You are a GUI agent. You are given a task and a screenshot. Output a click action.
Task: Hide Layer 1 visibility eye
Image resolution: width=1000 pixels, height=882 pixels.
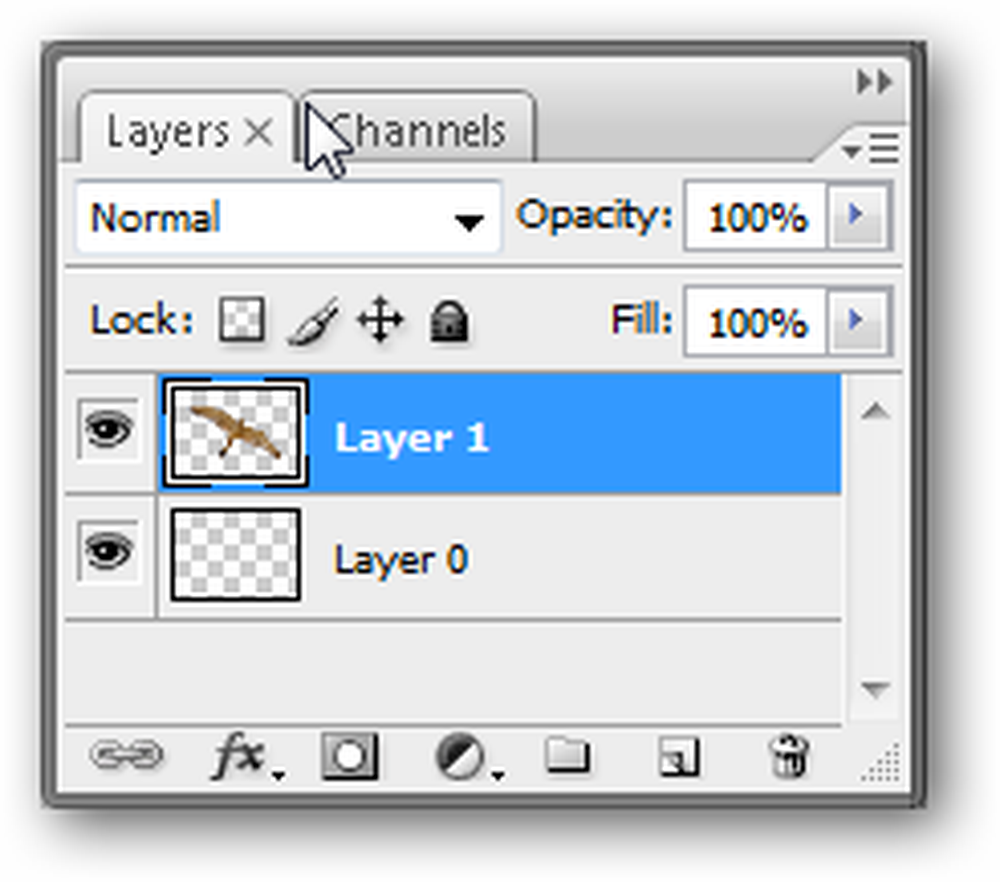(108, 431)
